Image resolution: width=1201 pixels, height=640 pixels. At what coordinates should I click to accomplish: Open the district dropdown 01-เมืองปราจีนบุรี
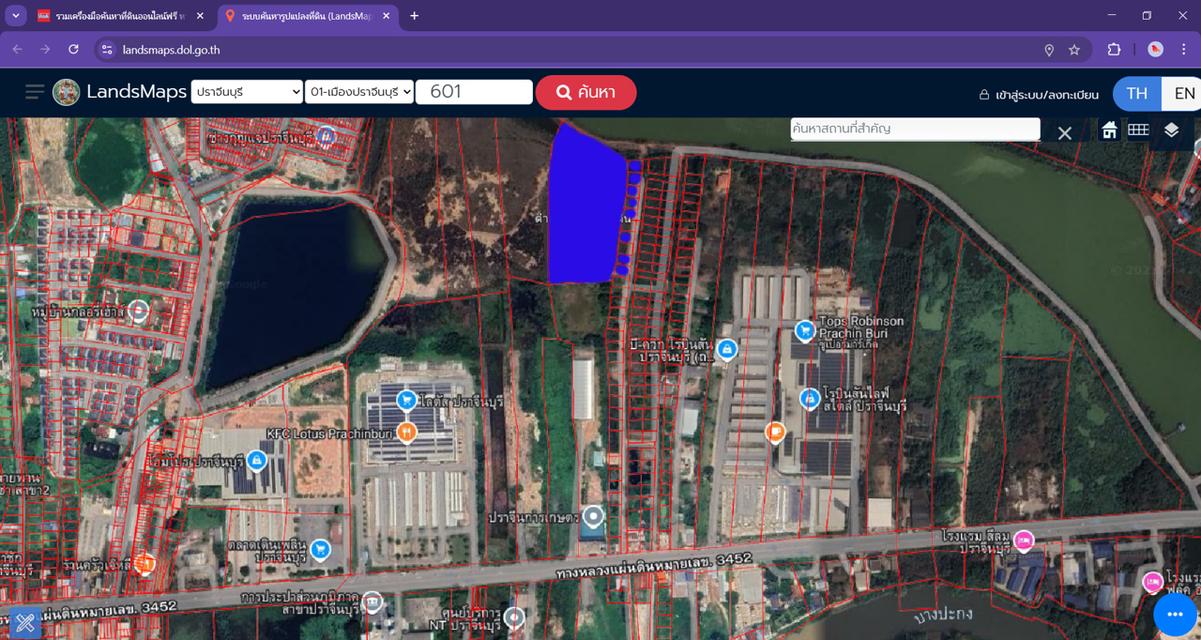(360, 92)
